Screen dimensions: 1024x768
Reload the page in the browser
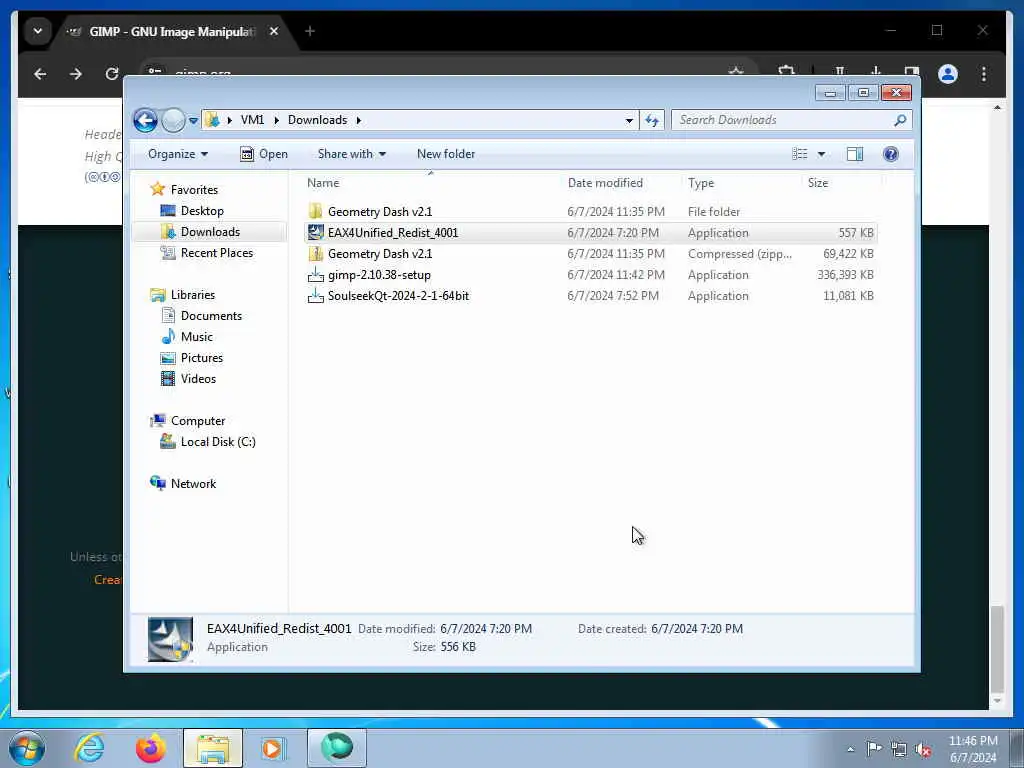tap(112, 74)
